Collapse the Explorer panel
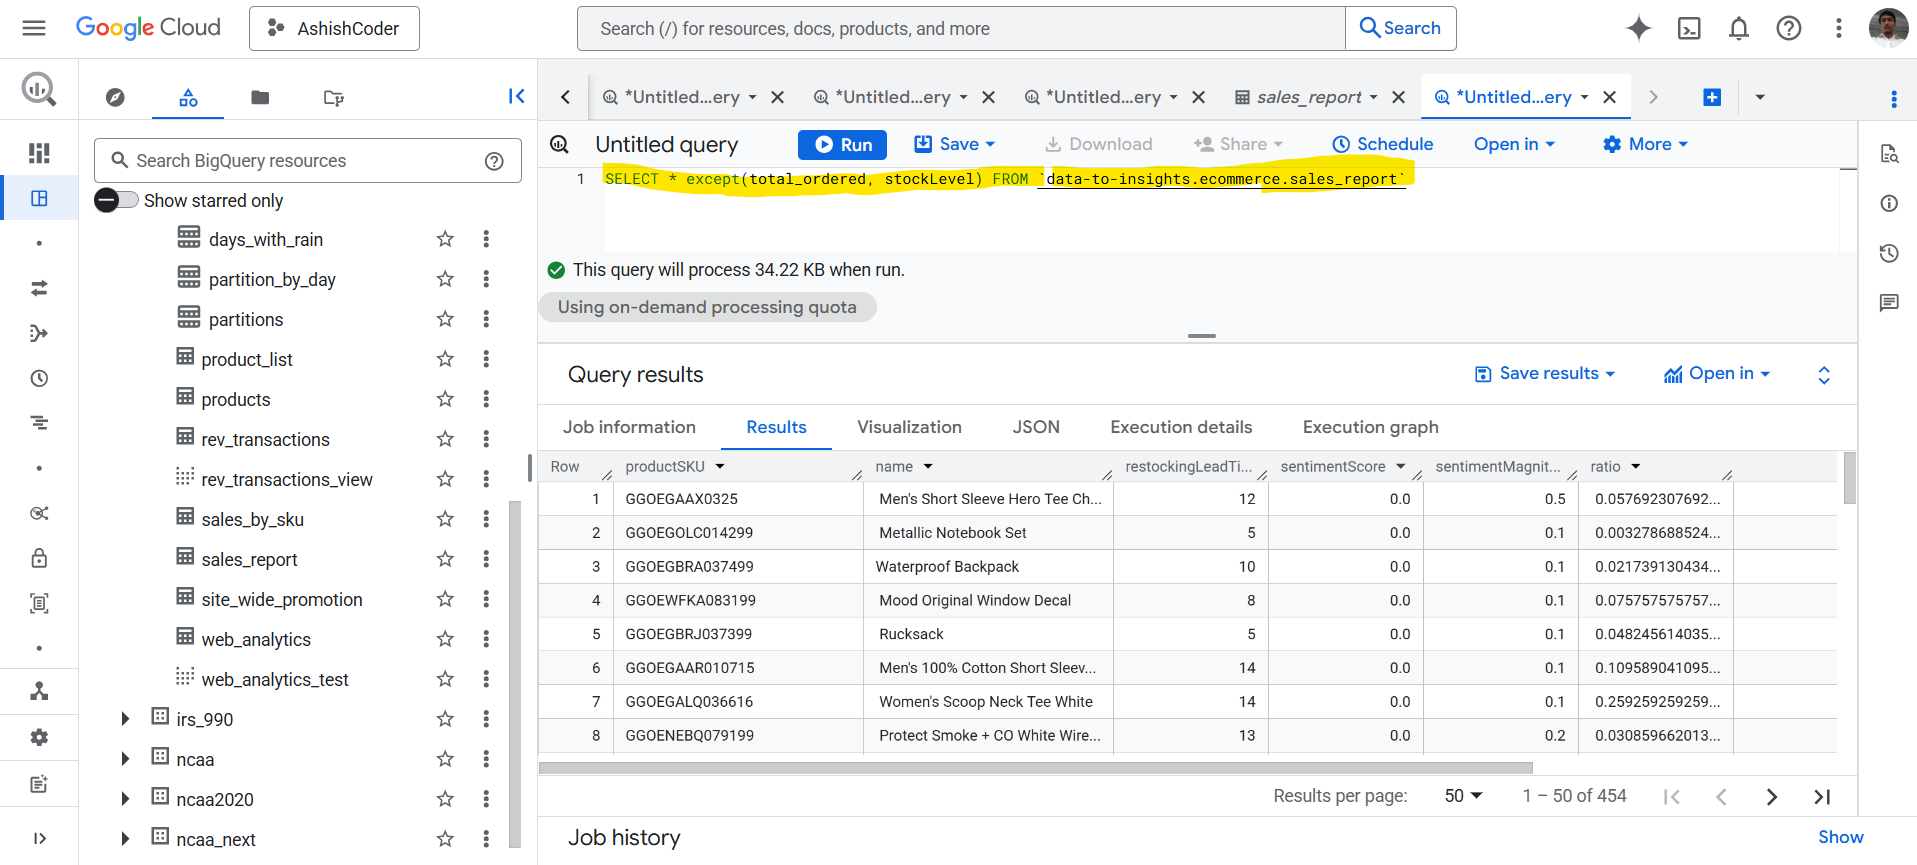The height and width of the screenshot is (865, 1917). (x=516, y=96)
